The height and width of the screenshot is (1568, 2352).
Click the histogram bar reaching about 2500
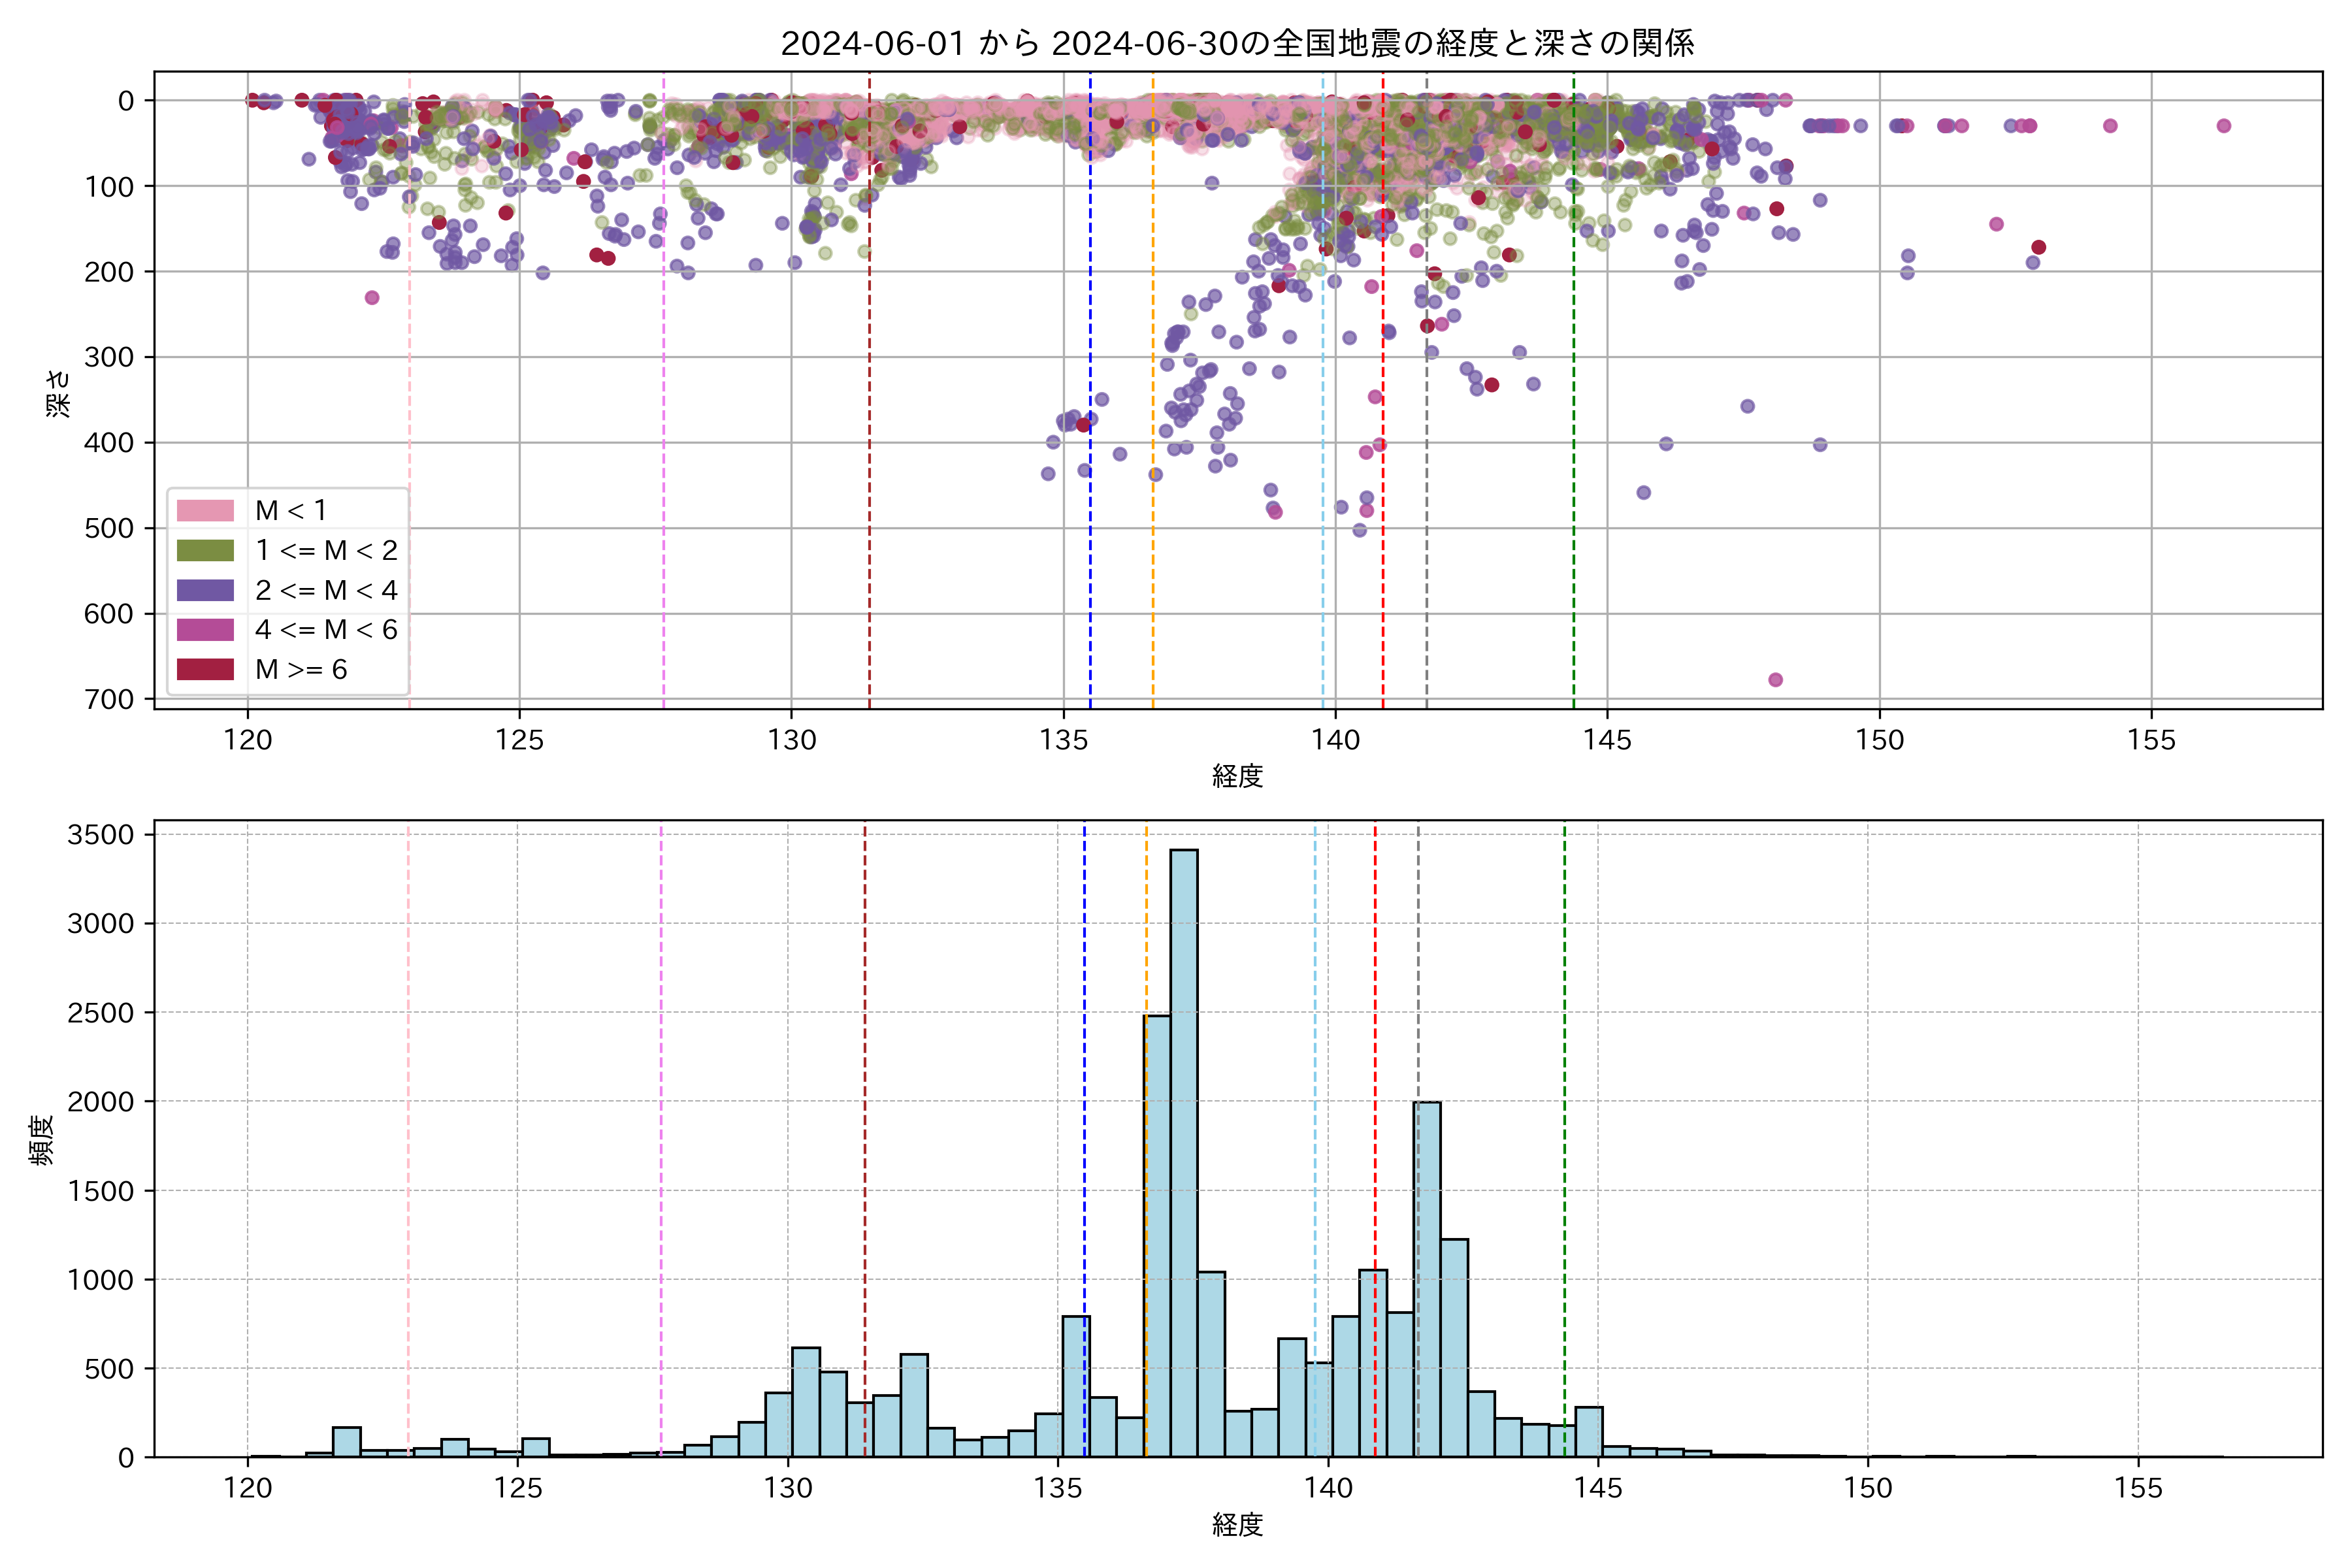click(x=1157, y=1235)
